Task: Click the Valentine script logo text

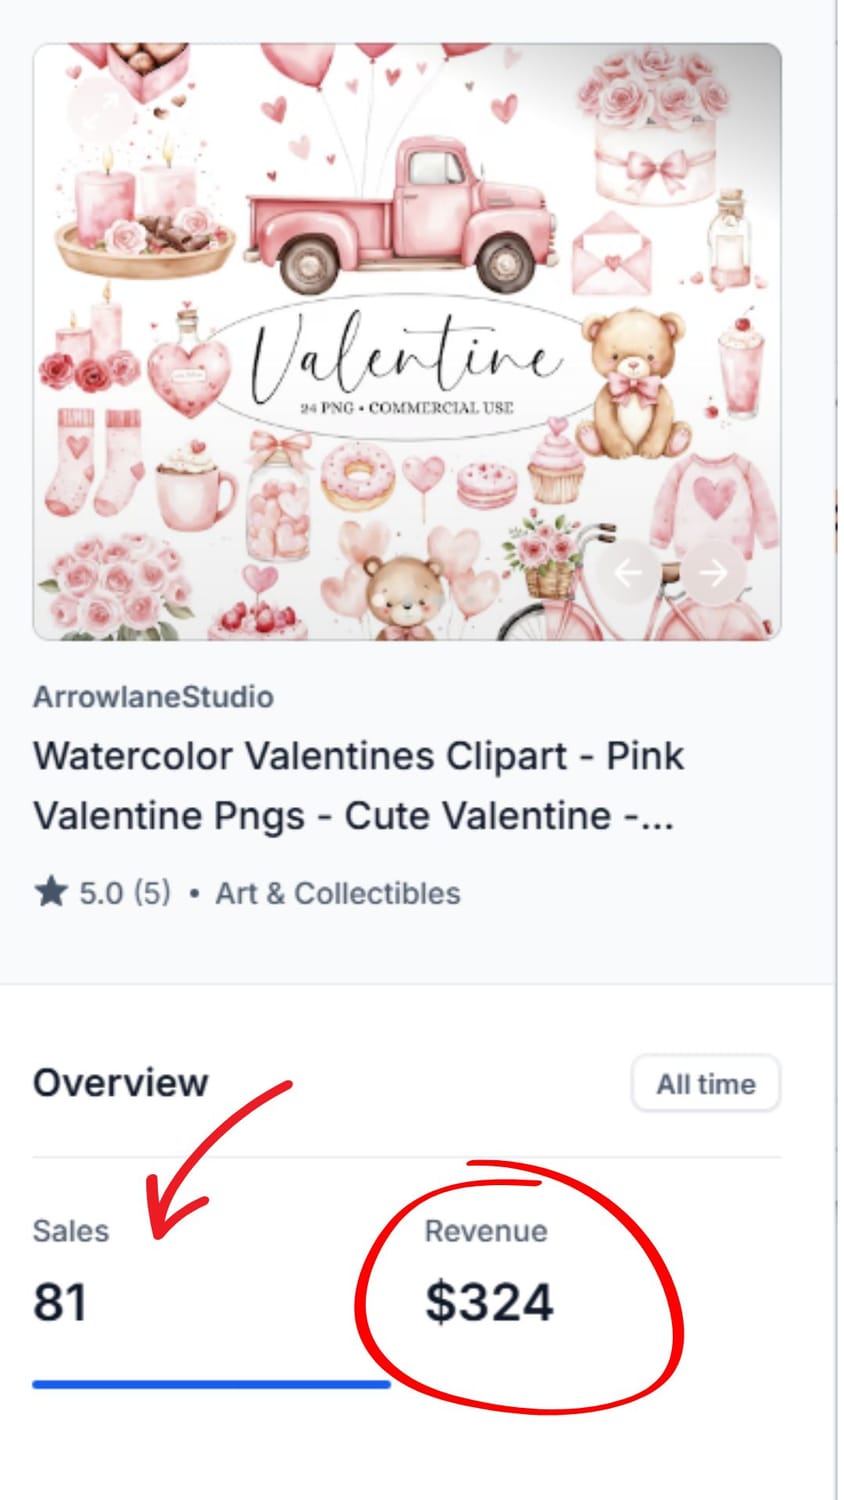Action: (x=405, y=355)
